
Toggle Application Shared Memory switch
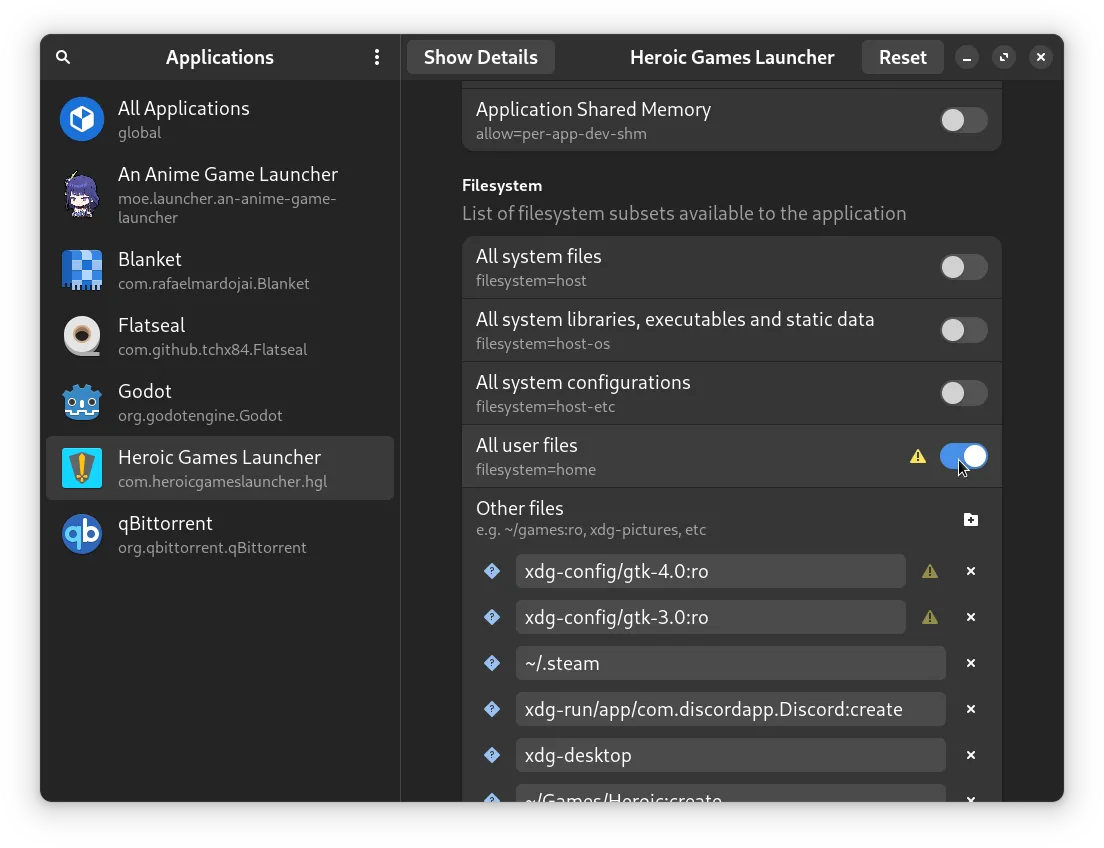(963, 120)
